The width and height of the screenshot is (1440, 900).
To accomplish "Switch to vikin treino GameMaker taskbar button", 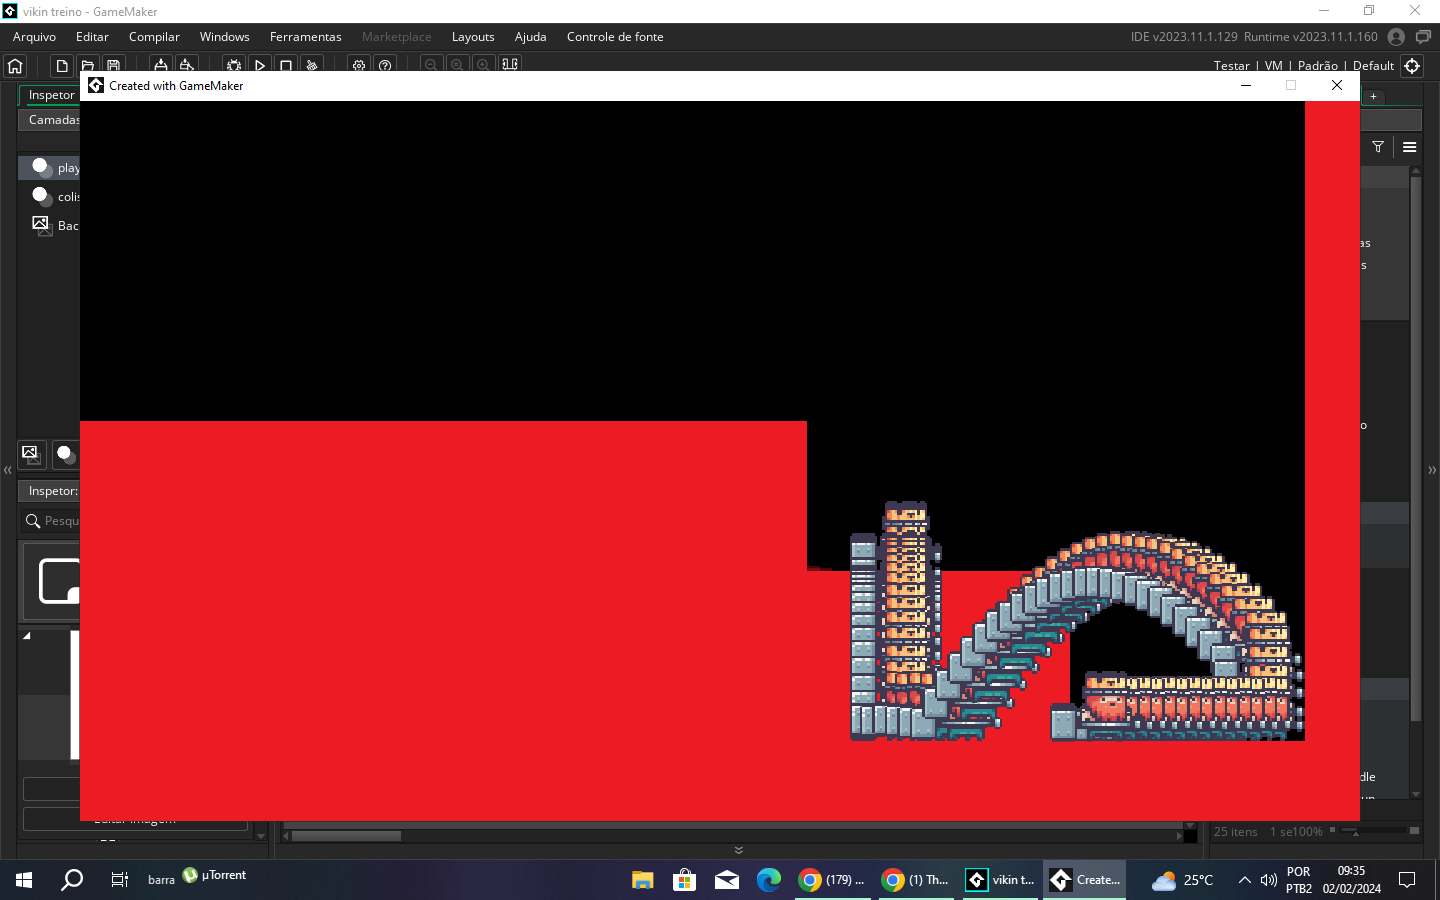I will point(1002,880).
